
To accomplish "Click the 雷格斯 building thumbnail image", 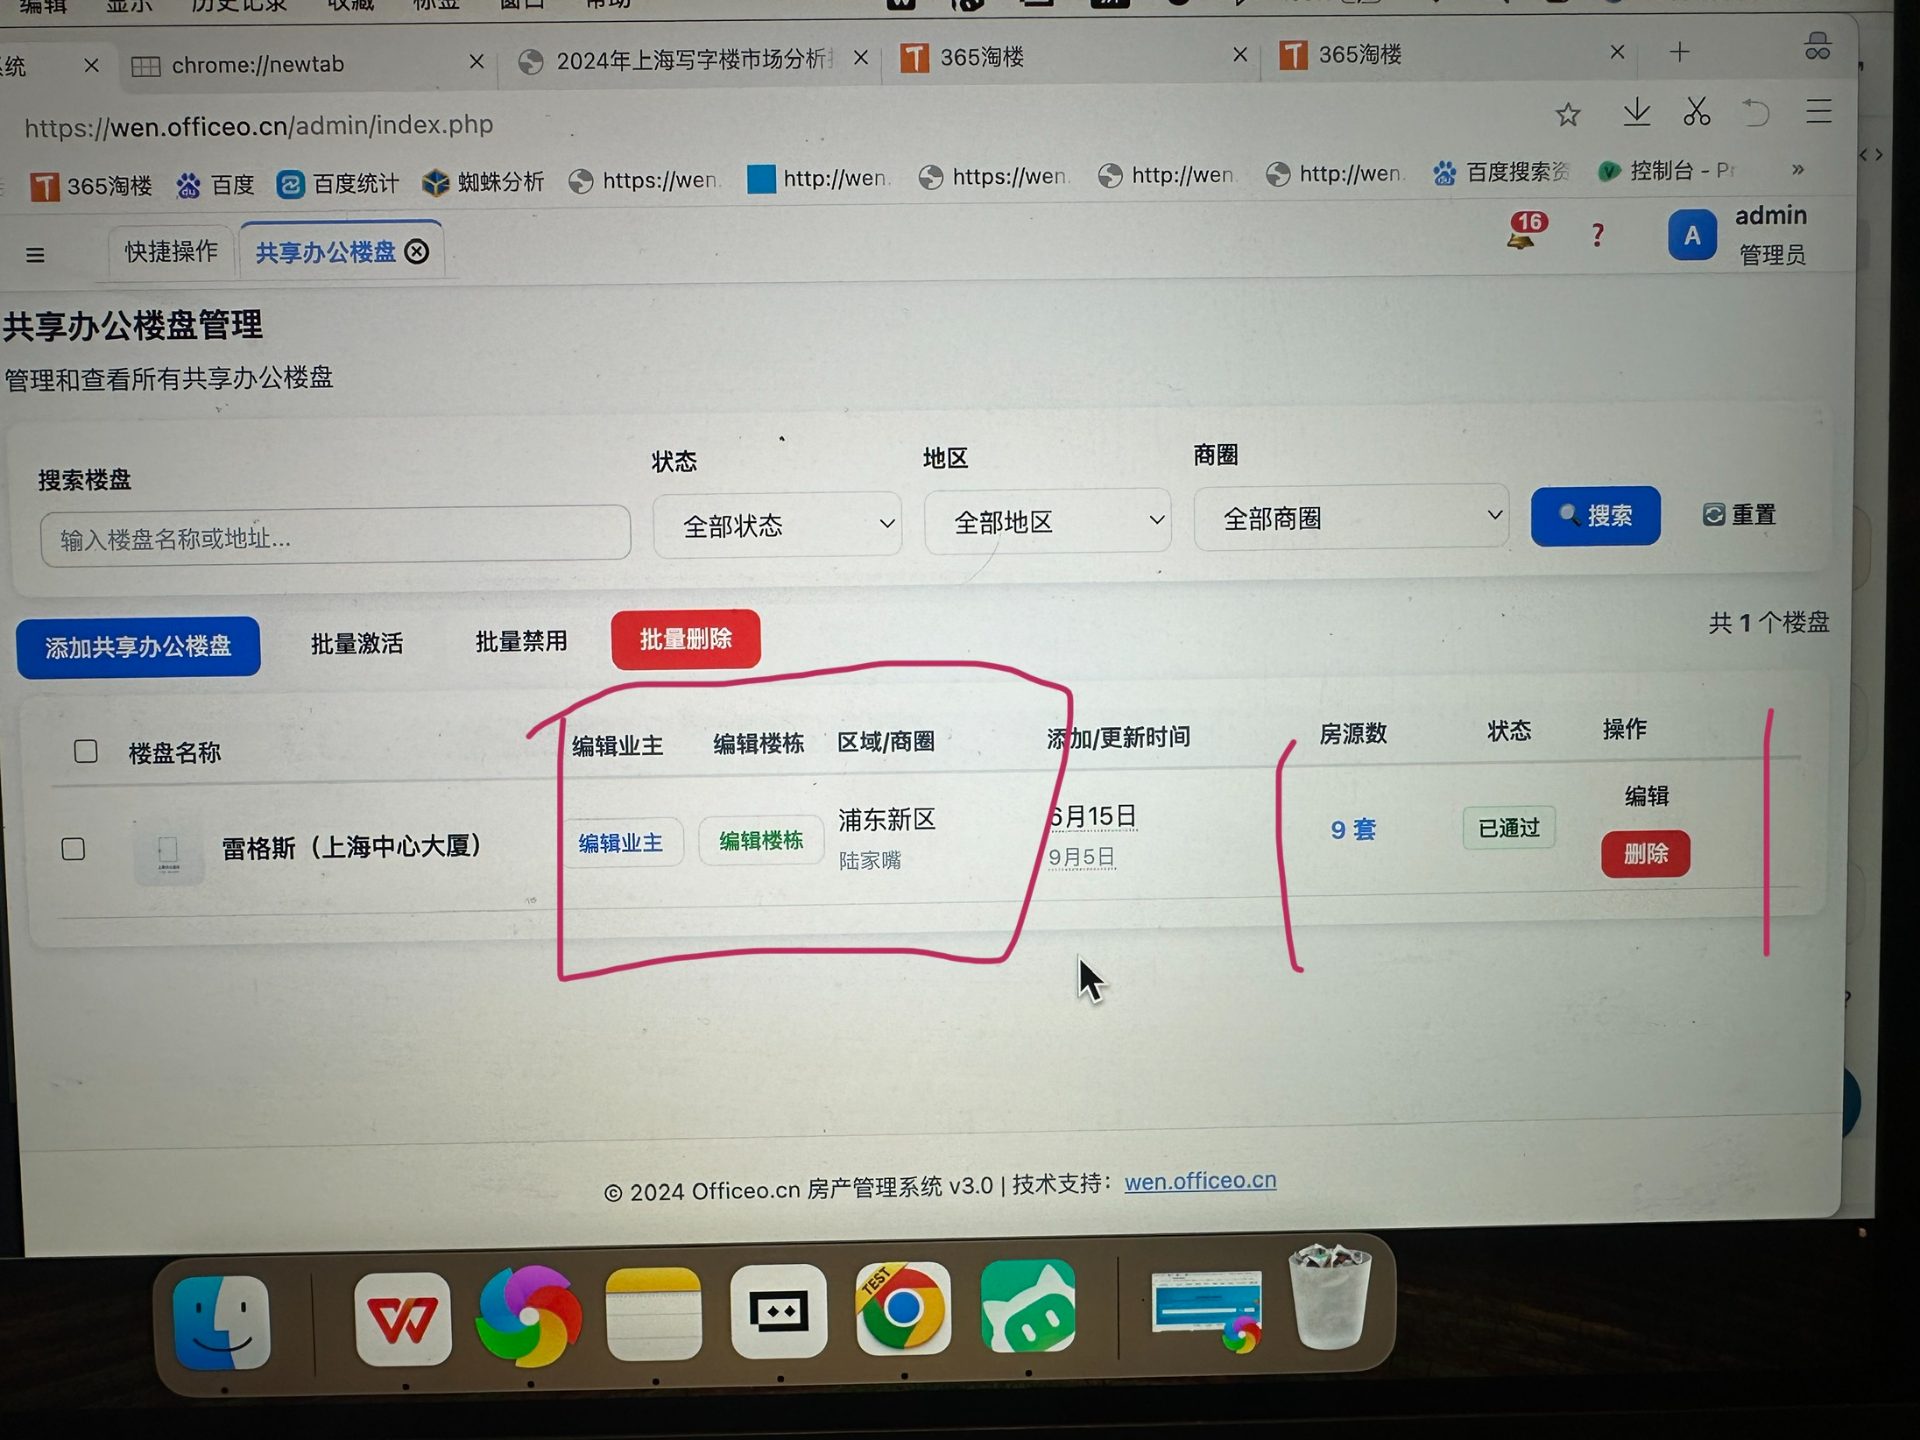I will tap(168, 853).
